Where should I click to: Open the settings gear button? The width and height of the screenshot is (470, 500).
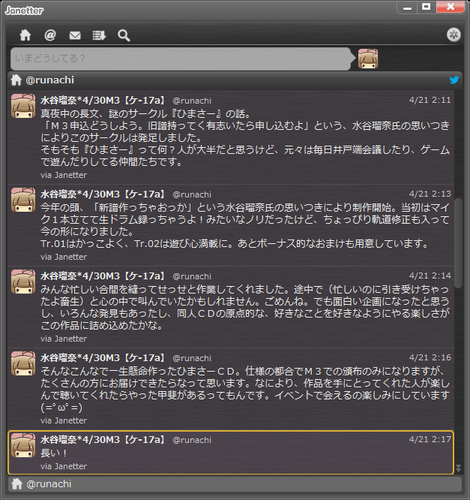point(454,35)
